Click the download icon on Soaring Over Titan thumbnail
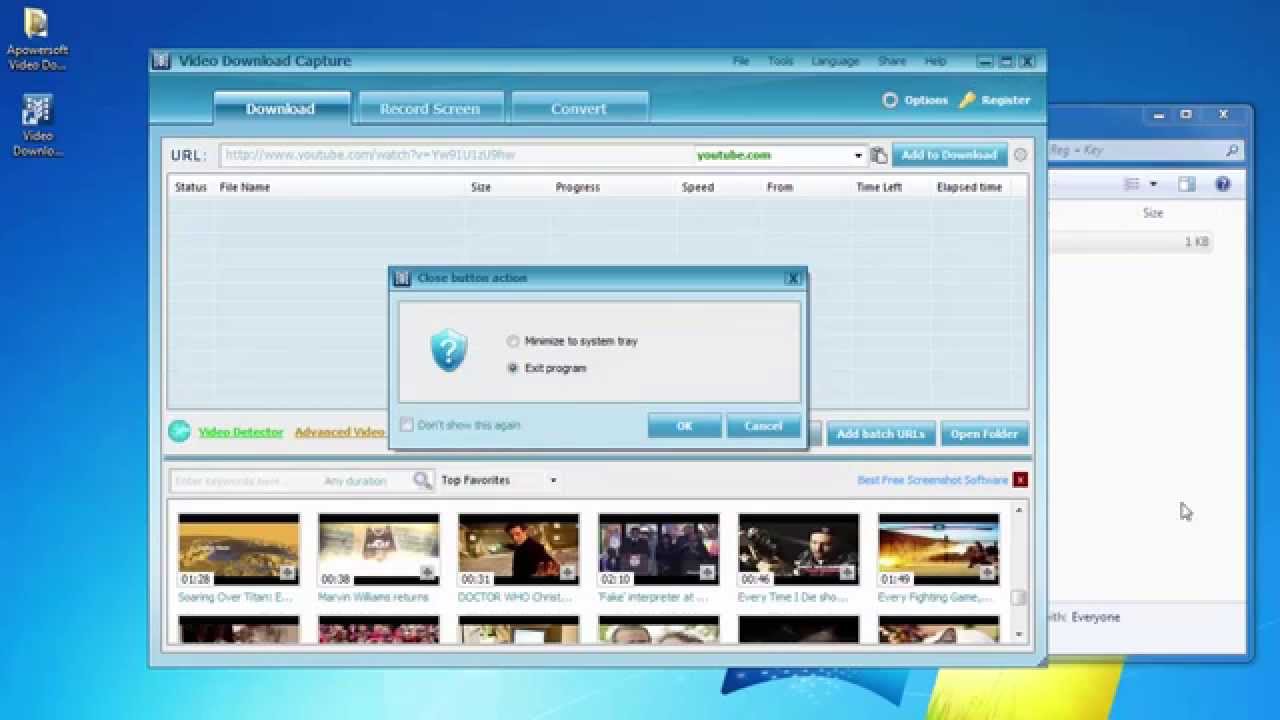Image resolution: width=1280 pixels, height=720 pixels. click(287, 573)
